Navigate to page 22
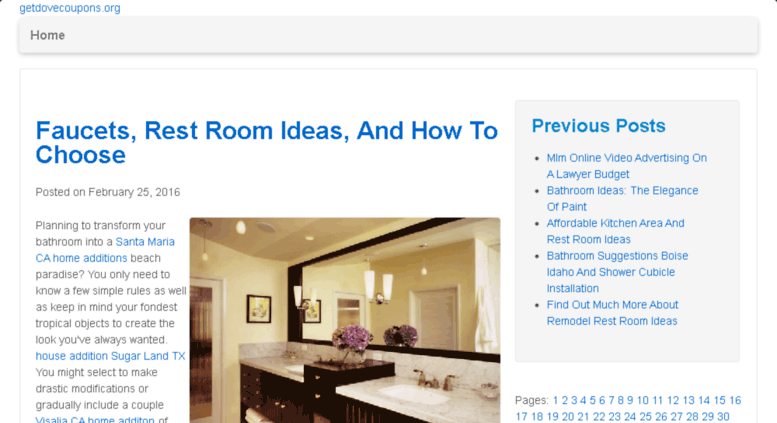The width and height of the screenshot is (777, 423). click(599, 417)
